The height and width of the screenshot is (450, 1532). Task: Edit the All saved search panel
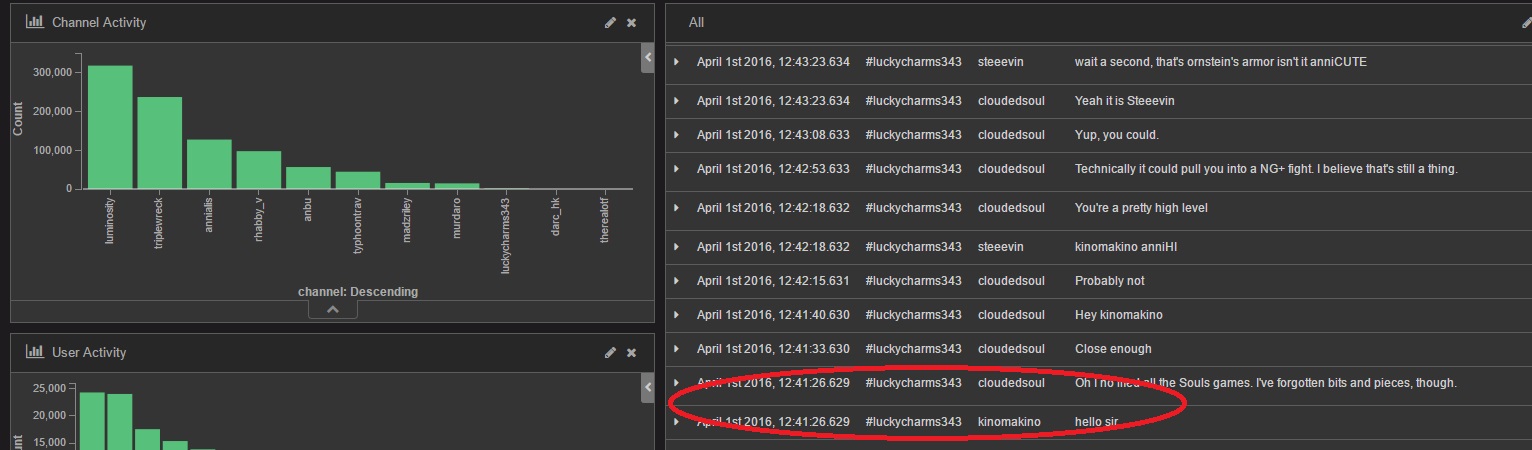[x=1525, y=22]
